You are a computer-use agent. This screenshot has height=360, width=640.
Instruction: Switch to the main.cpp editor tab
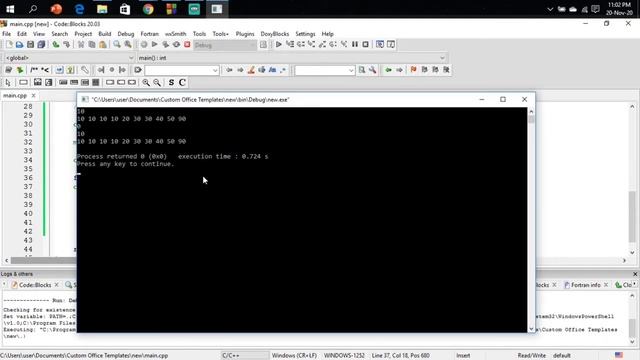tap(15, 96)
